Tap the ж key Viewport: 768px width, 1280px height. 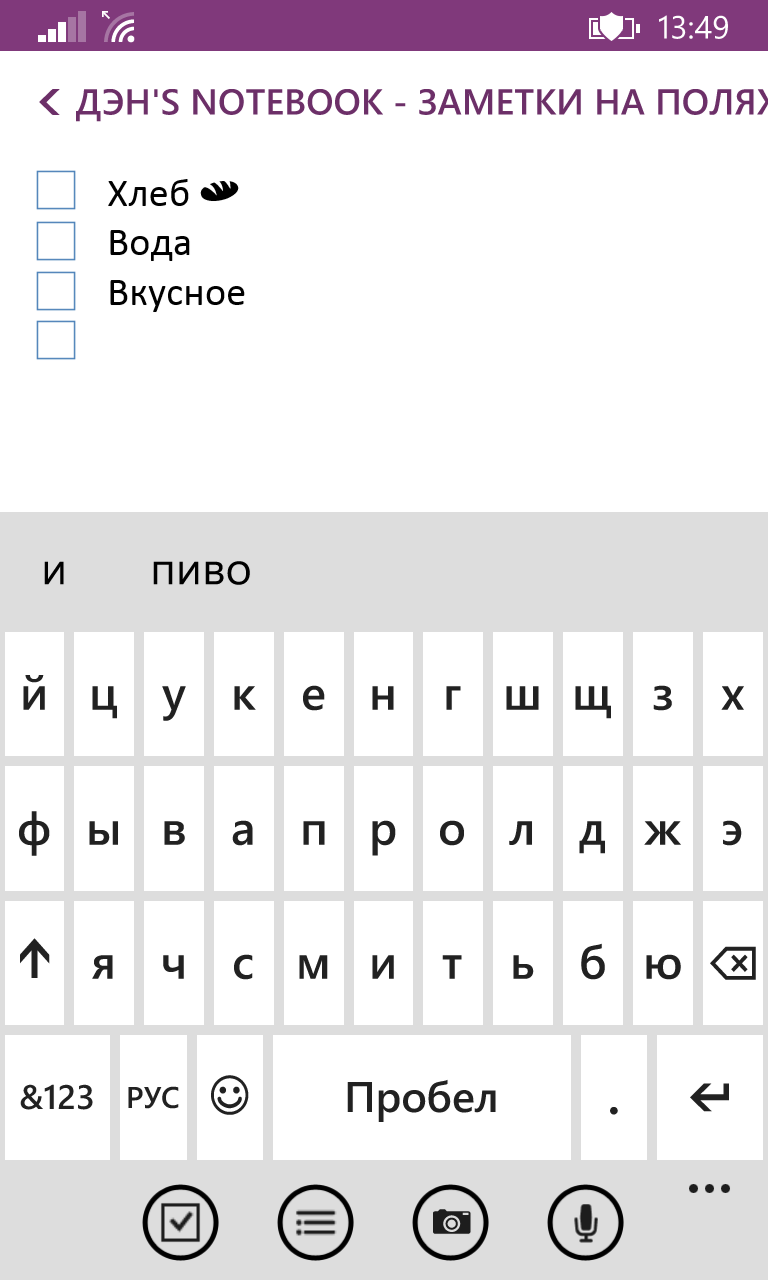(662, 829)
